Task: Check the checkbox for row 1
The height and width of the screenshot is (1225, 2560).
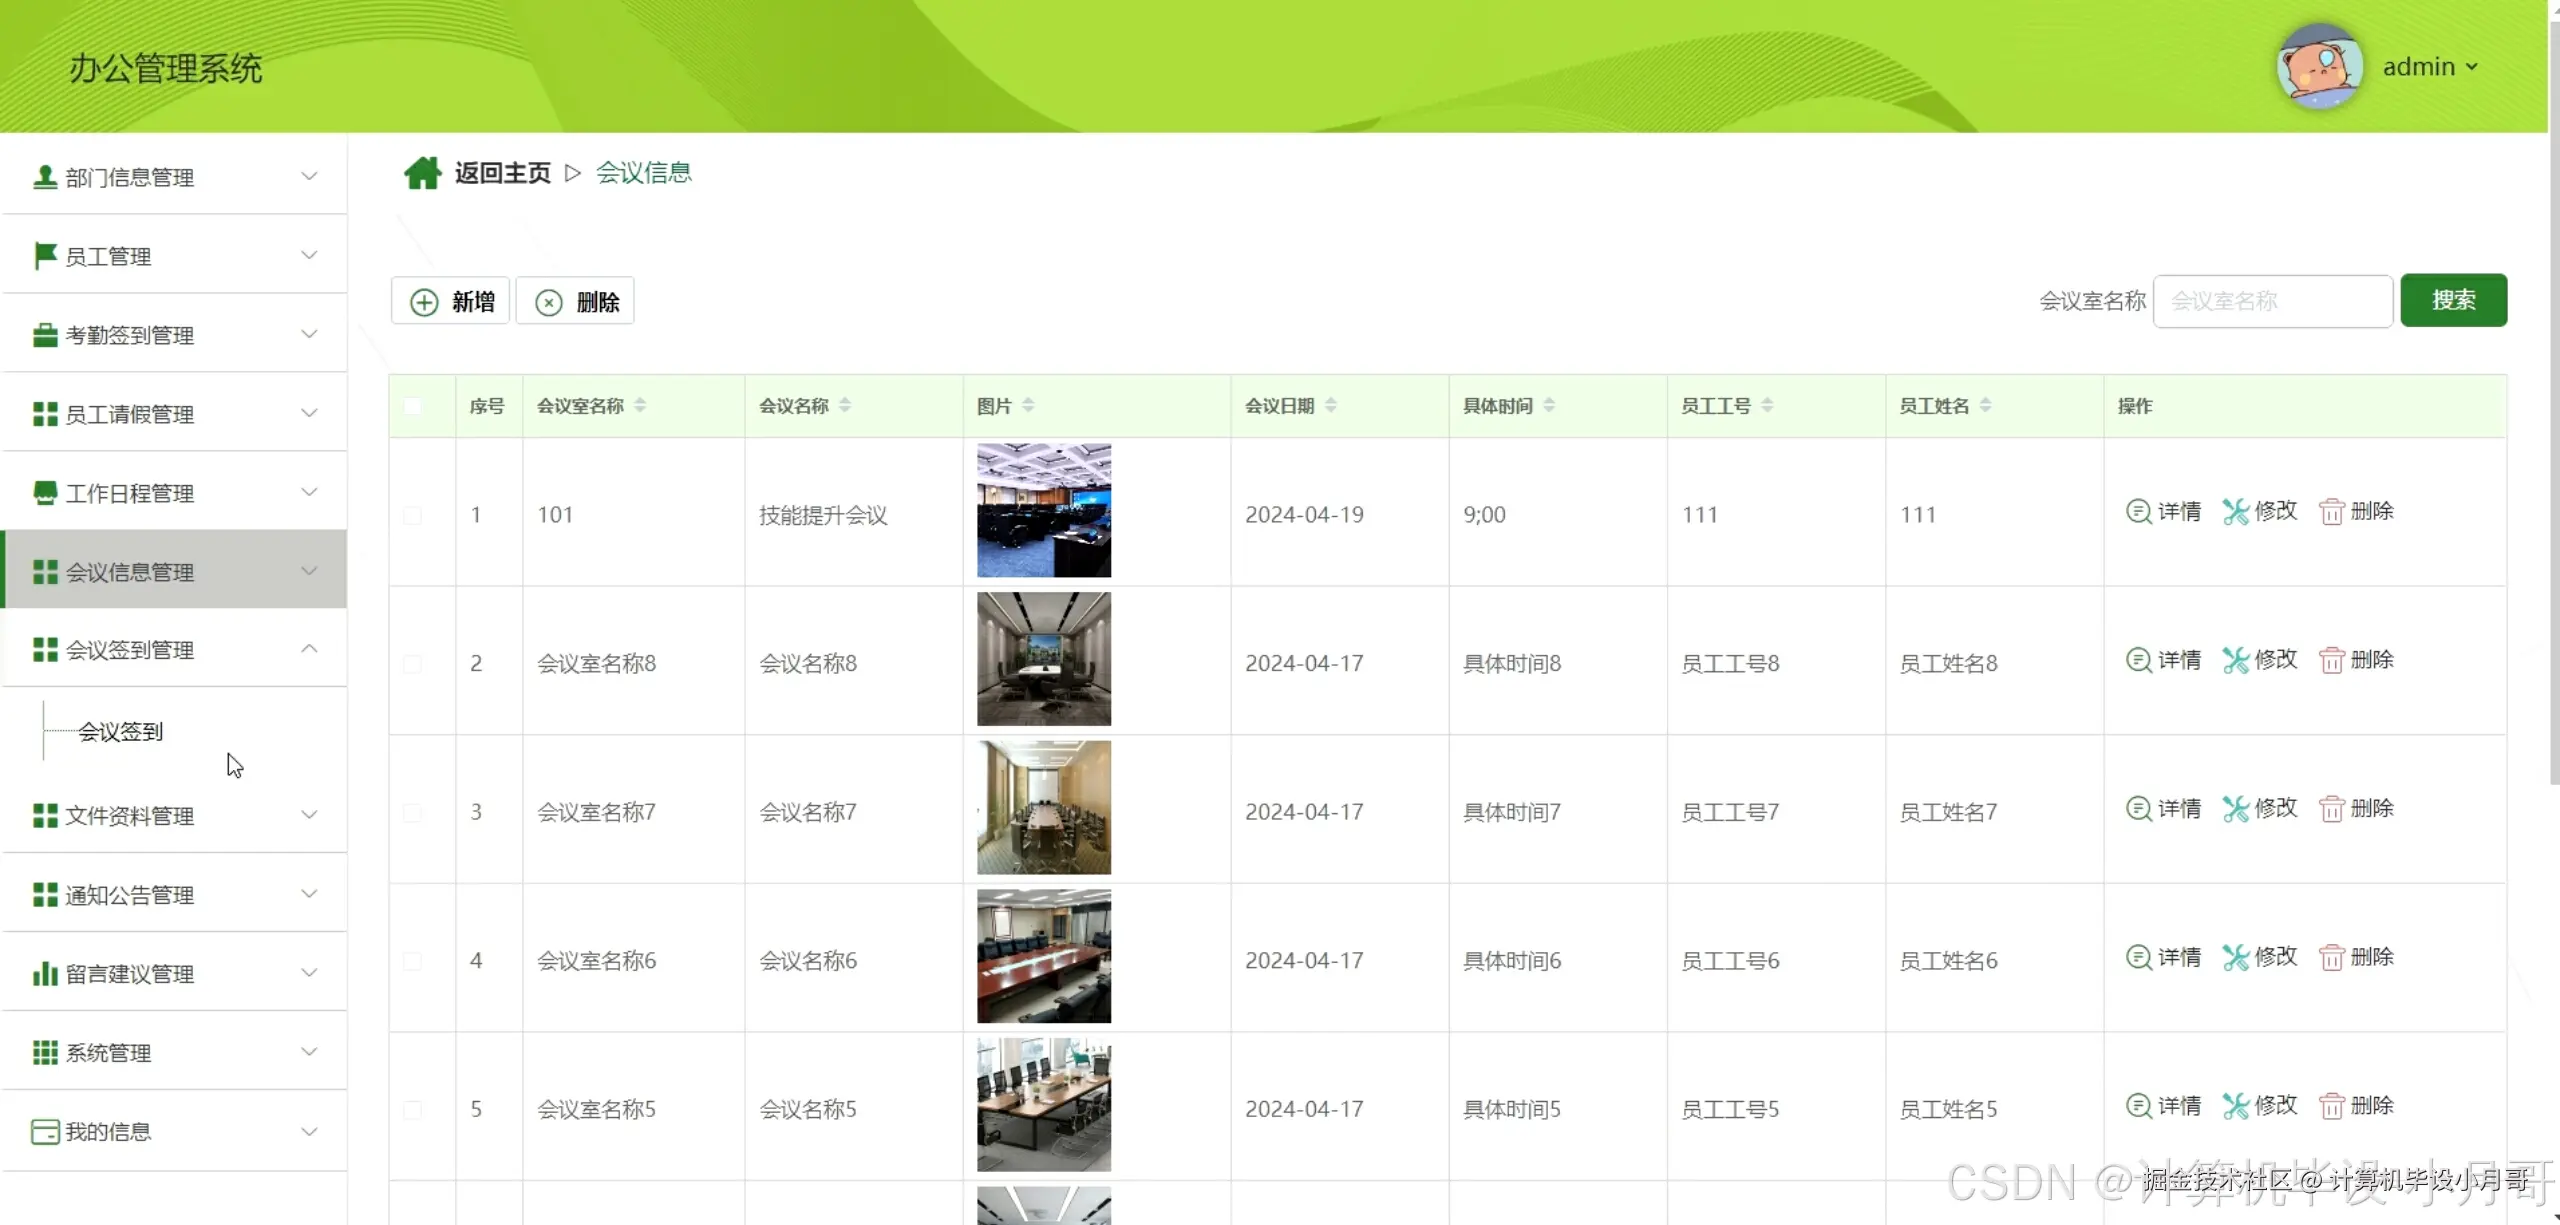Action: tap(412, 515)
